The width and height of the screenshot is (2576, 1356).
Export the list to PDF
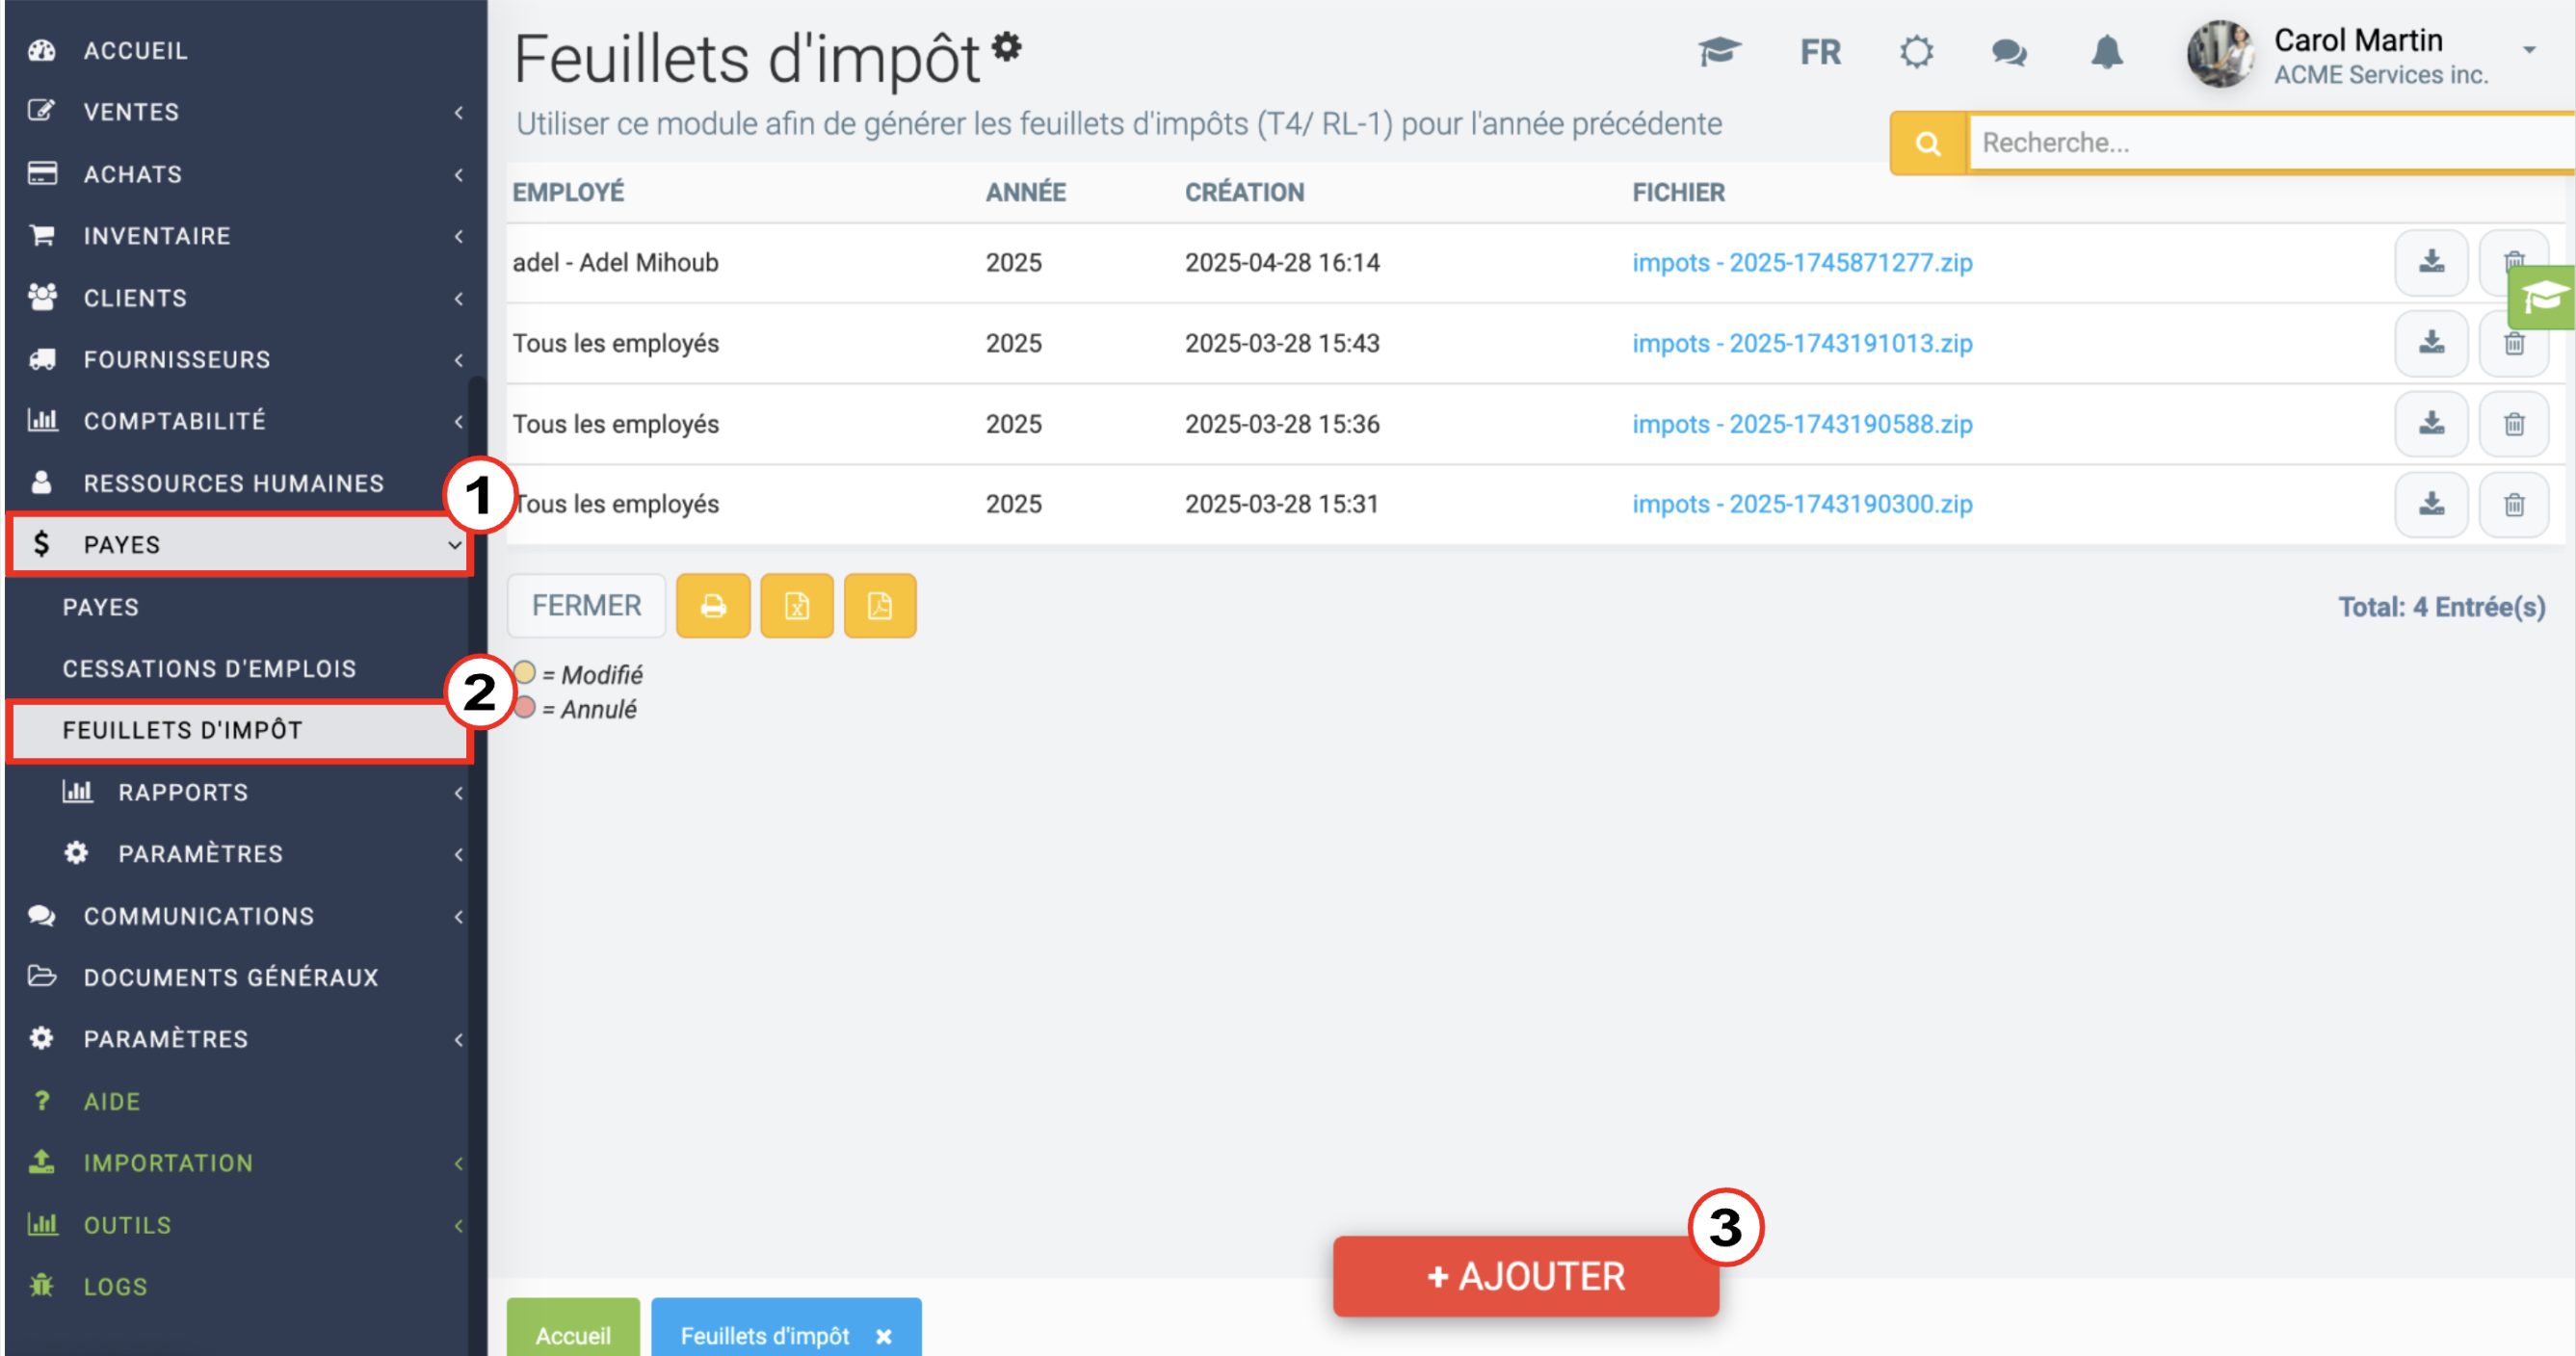(880, 606)
